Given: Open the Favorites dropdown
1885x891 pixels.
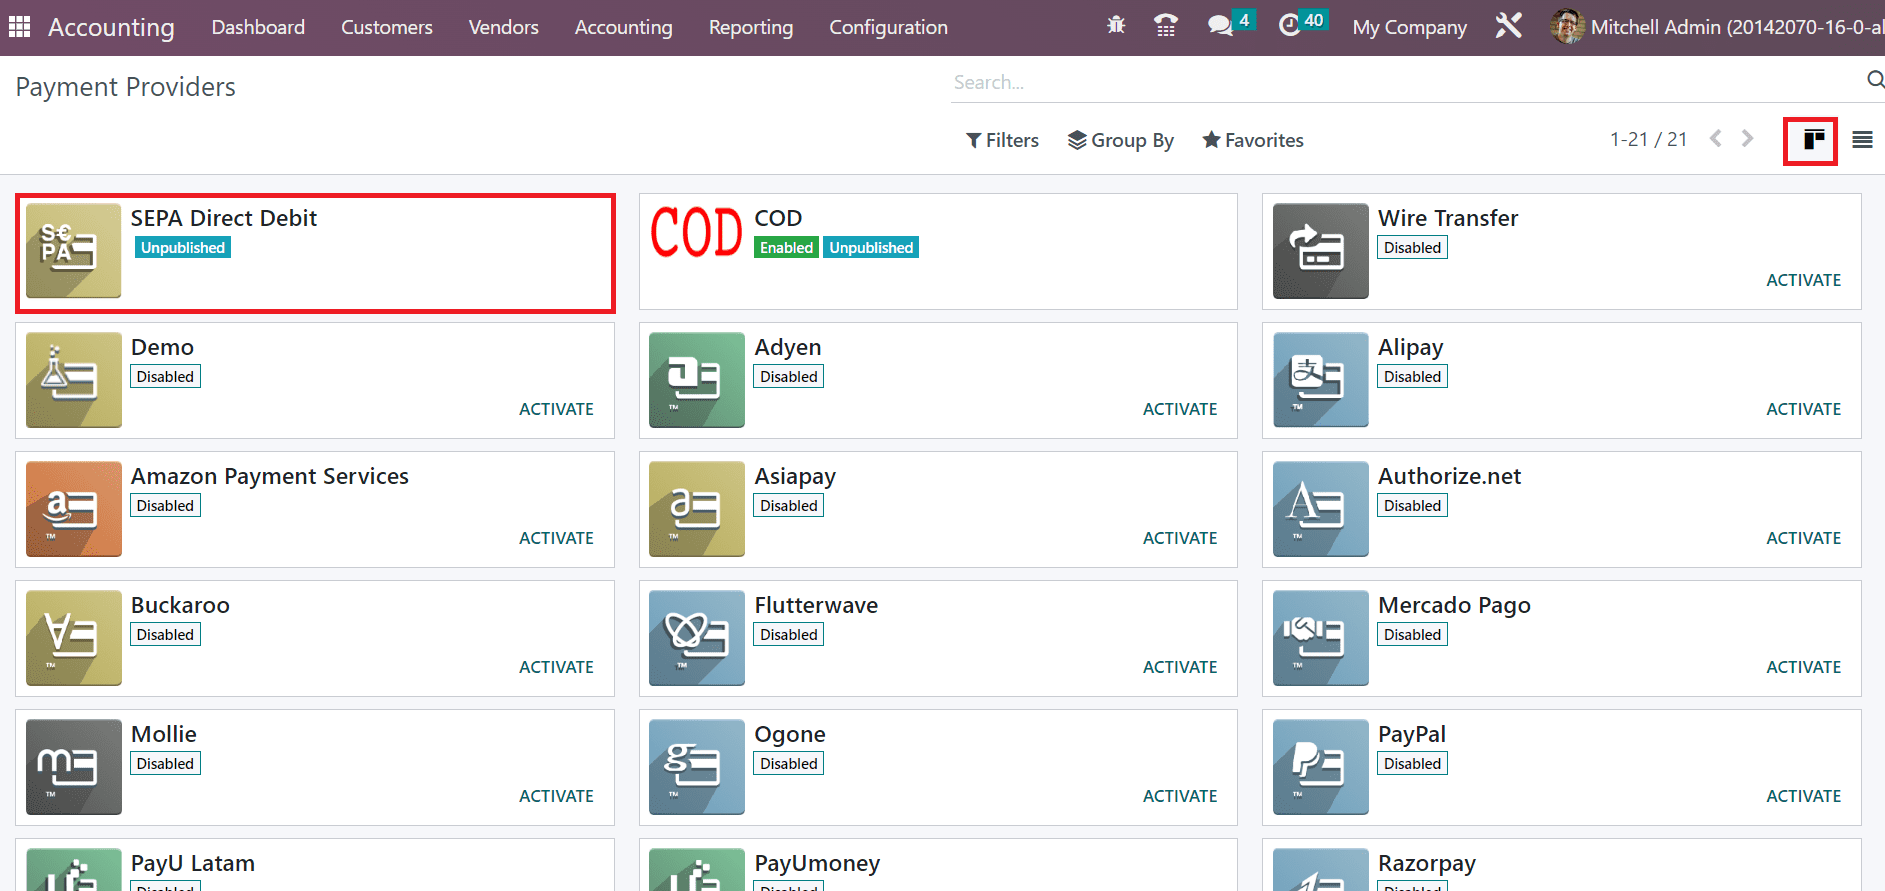Looking at the screenshot, I should coord(1253,140).
